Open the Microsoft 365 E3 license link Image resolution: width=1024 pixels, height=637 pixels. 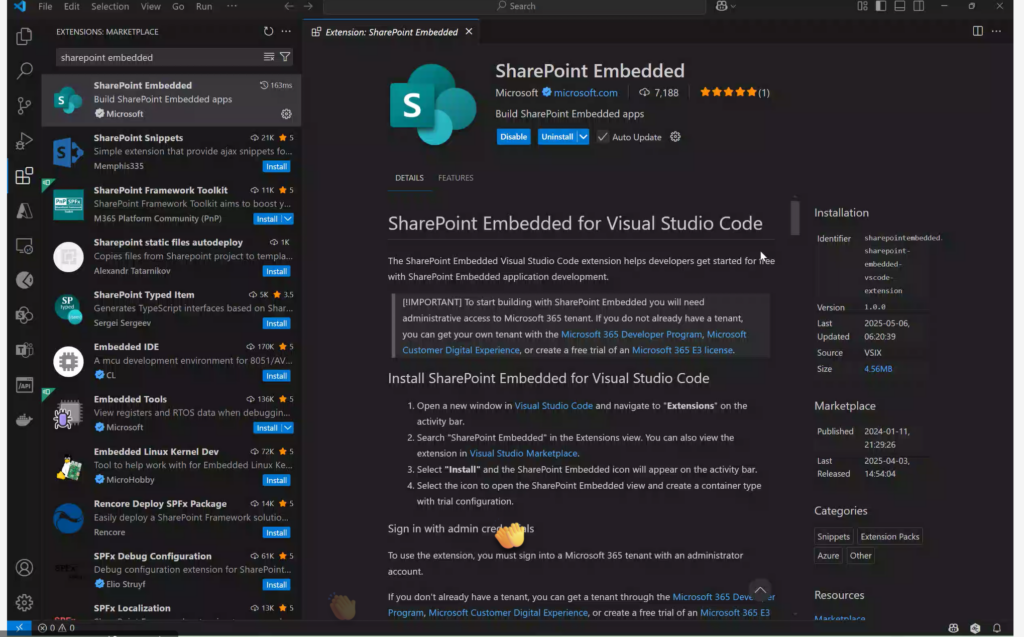(682, 350)
